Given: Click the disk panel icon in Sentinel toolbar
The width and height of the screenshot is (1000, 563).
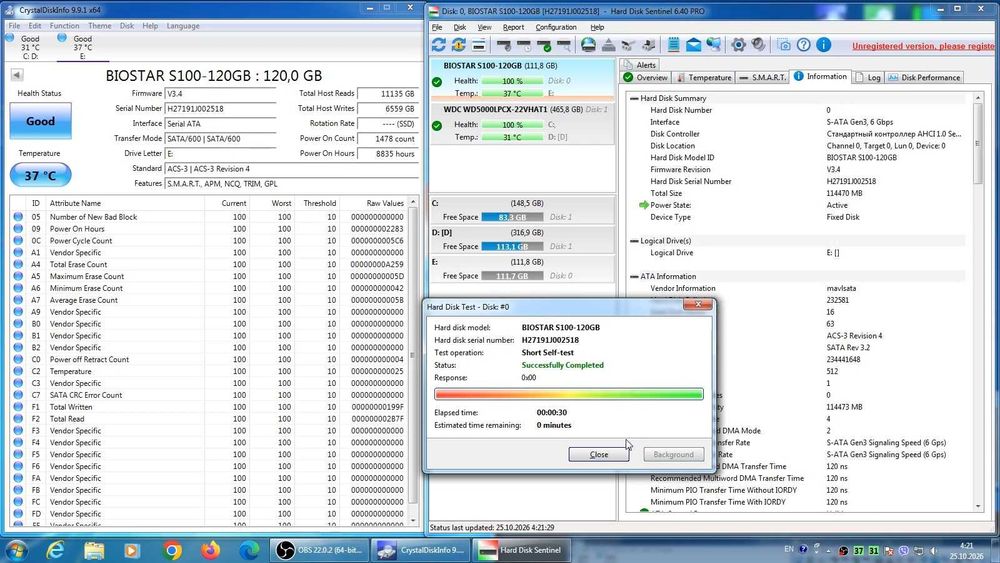Looking at the screenshot, I should [x=479, y=45].
